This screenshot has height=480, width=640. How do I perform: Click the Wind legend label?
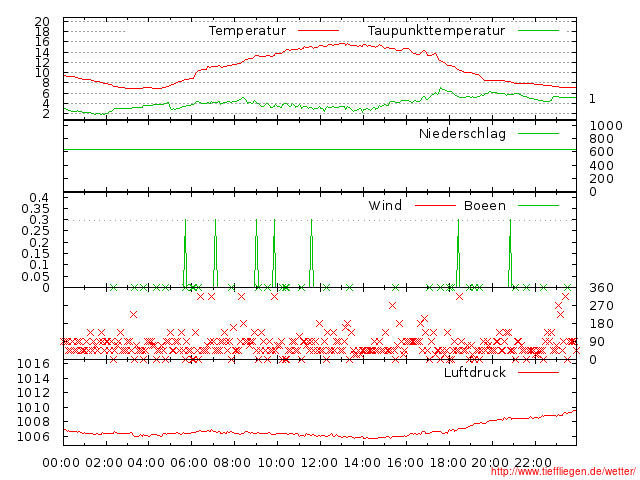coord(385,205)
